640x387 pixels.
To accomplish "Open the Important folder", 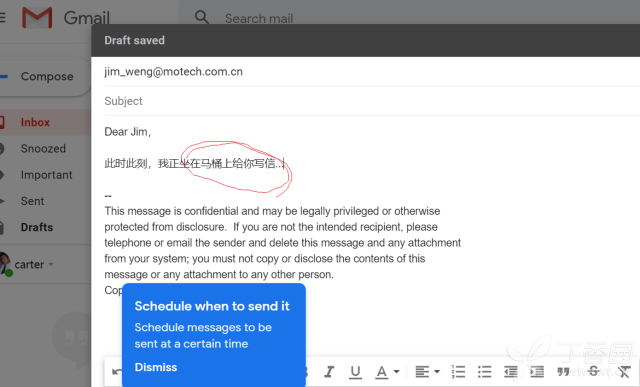I will (47, 175).
